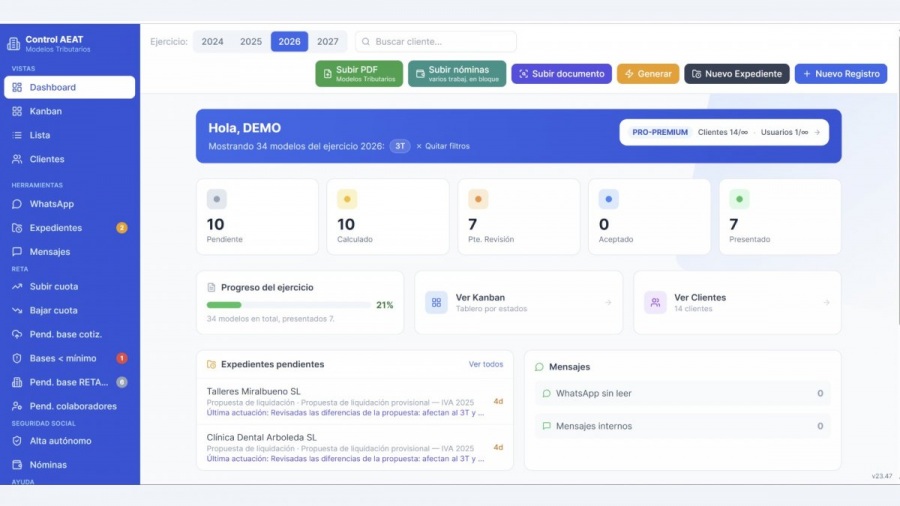Viewport: 900px width, 506px height.
Task: Focus the Buscar cliente search field
Action: tap(436, 41)
